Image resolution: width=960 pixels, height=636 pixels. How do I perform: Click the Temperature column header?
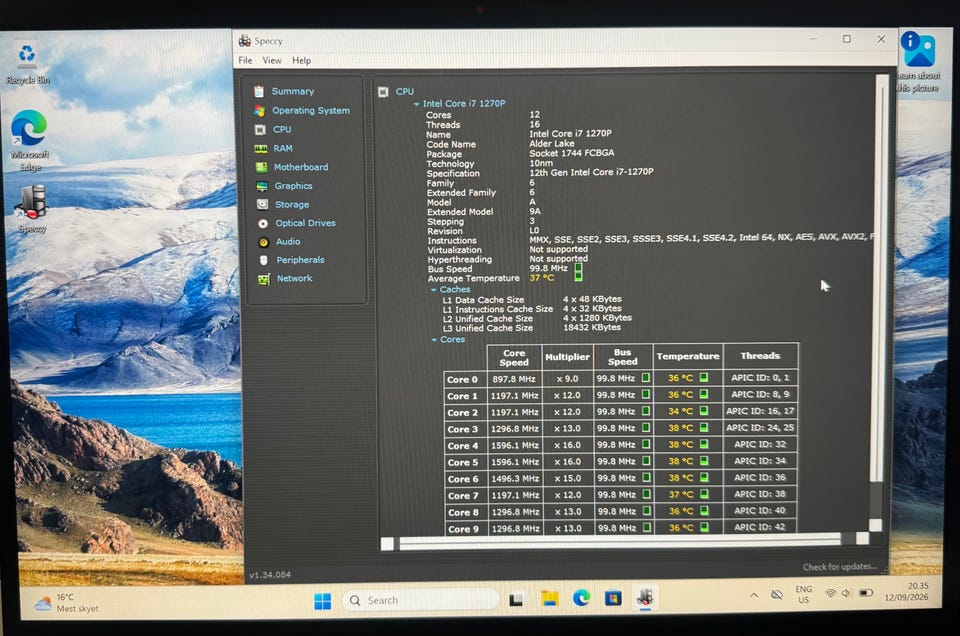[688, 356]
